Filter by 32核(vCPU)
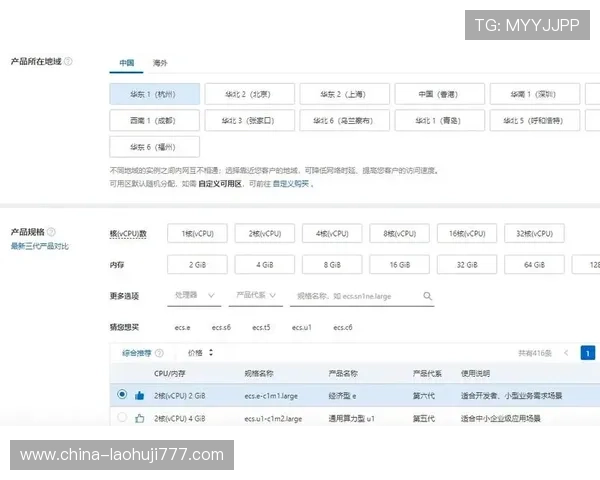600x480 pixels. (535, 233)
